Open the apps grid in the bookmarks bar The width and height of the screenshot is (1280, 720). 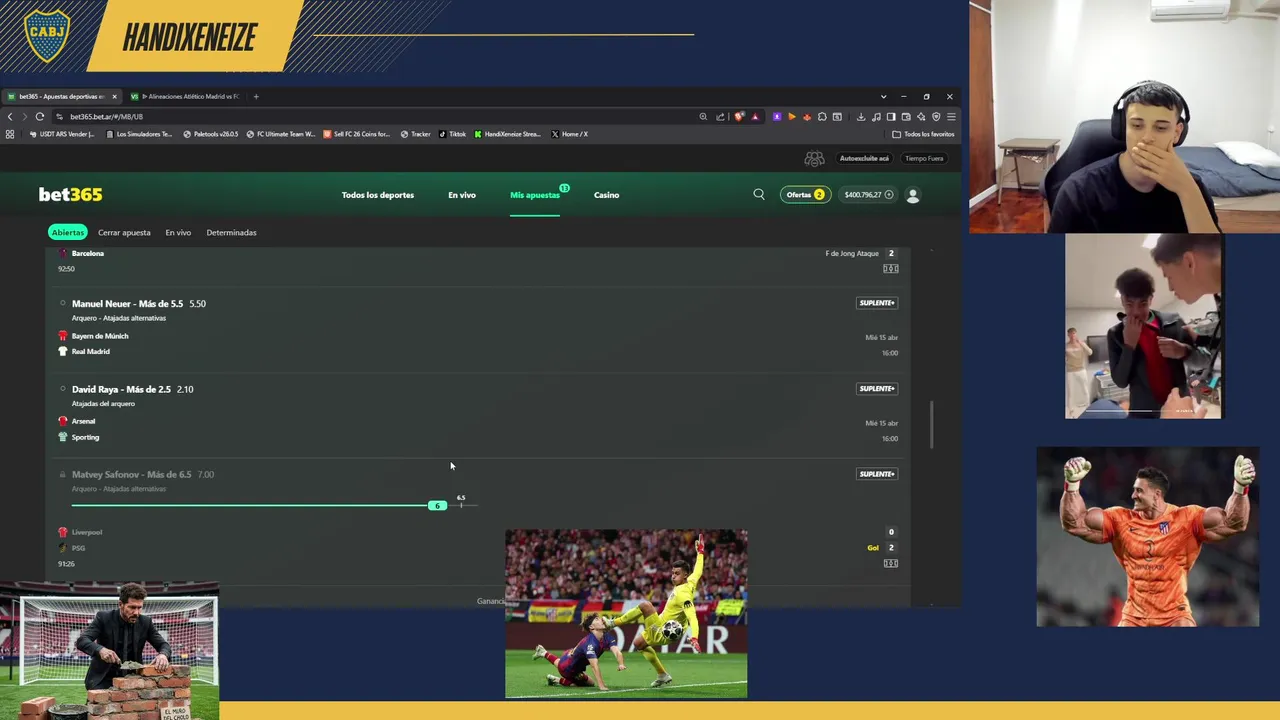10,134
